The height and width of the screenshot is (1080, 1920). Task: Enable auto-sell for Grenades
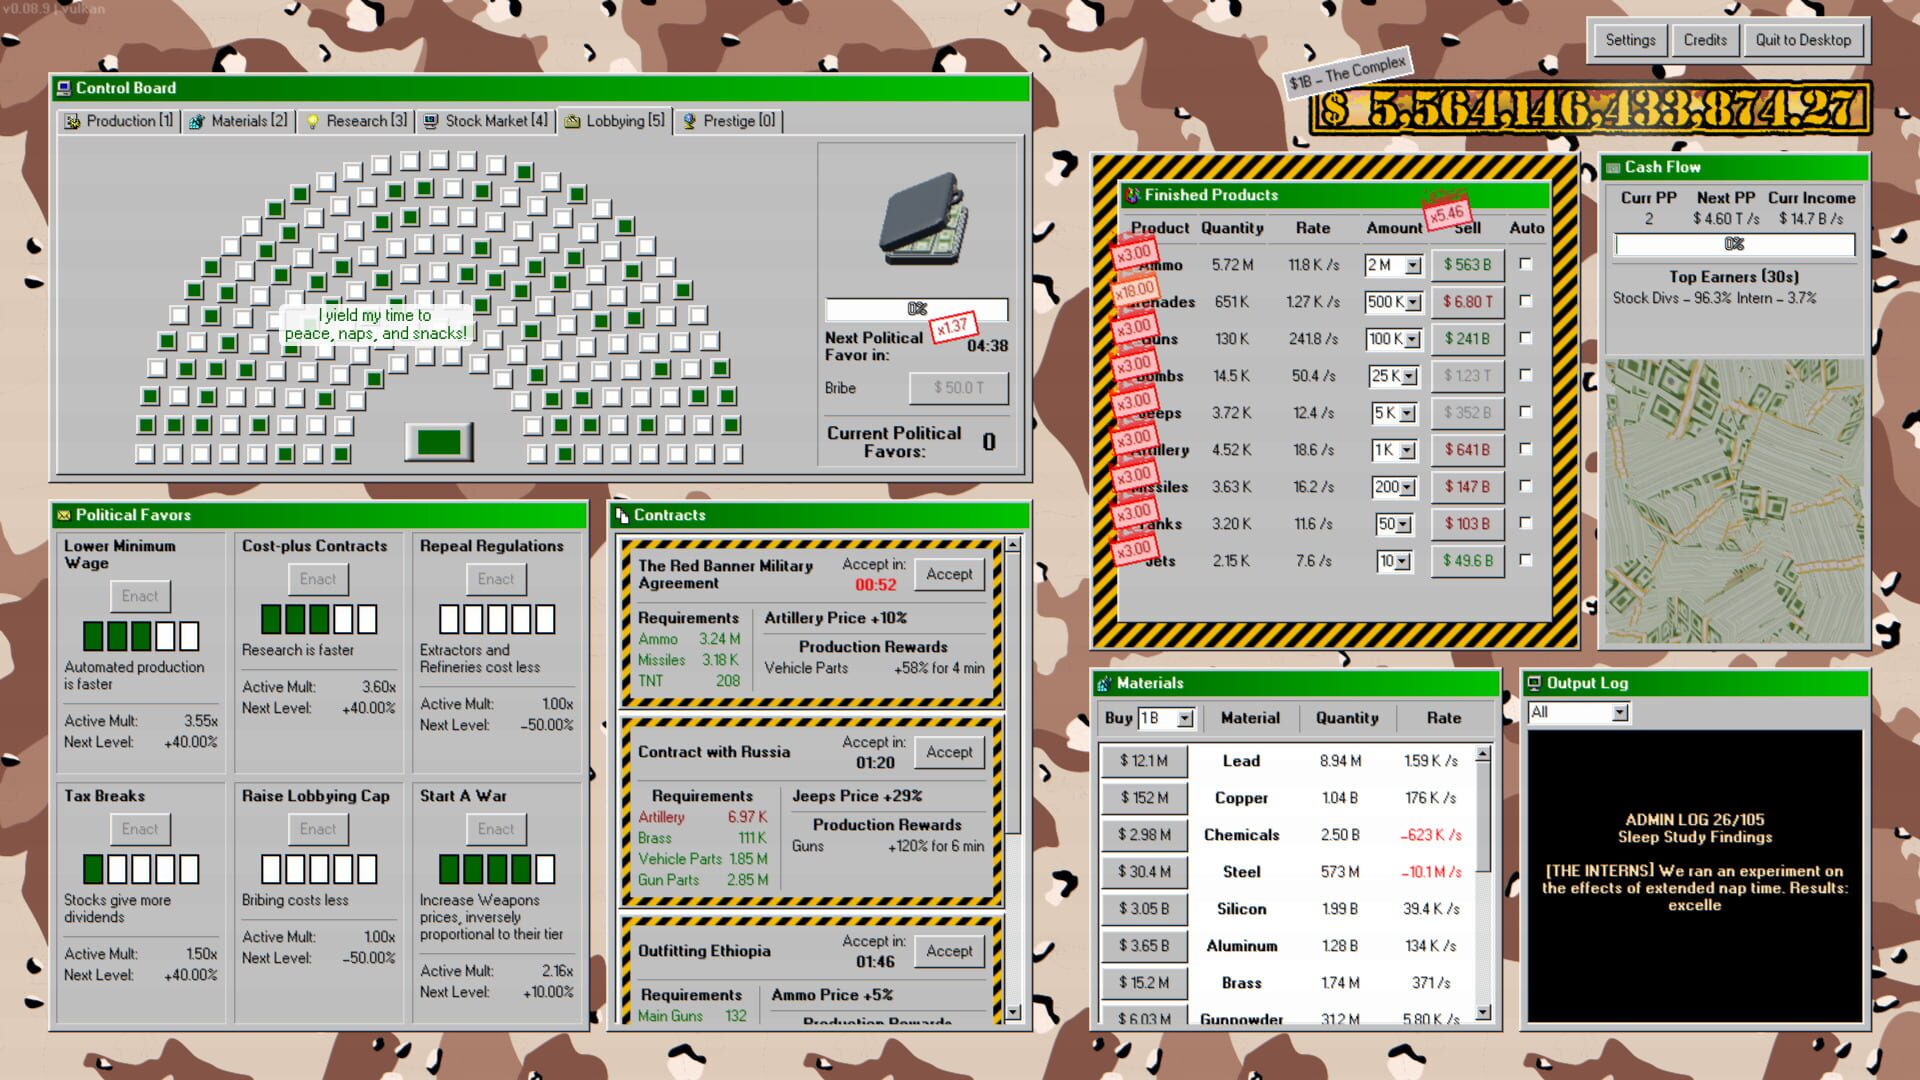tap(1527, 301)
